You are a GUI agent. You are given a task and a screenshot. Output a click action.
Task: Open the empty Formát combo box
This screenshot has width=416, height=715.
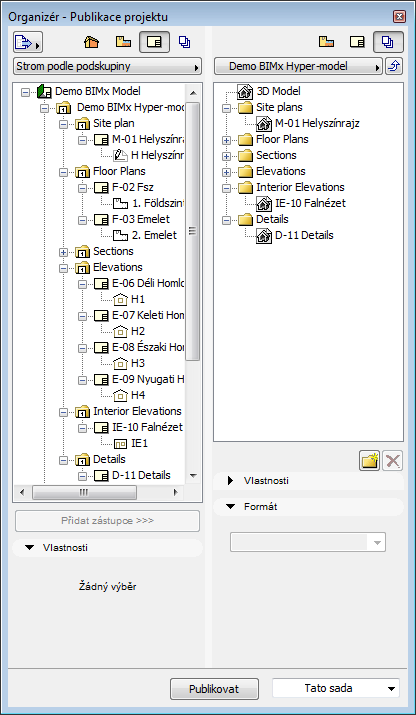click(308, 542)
